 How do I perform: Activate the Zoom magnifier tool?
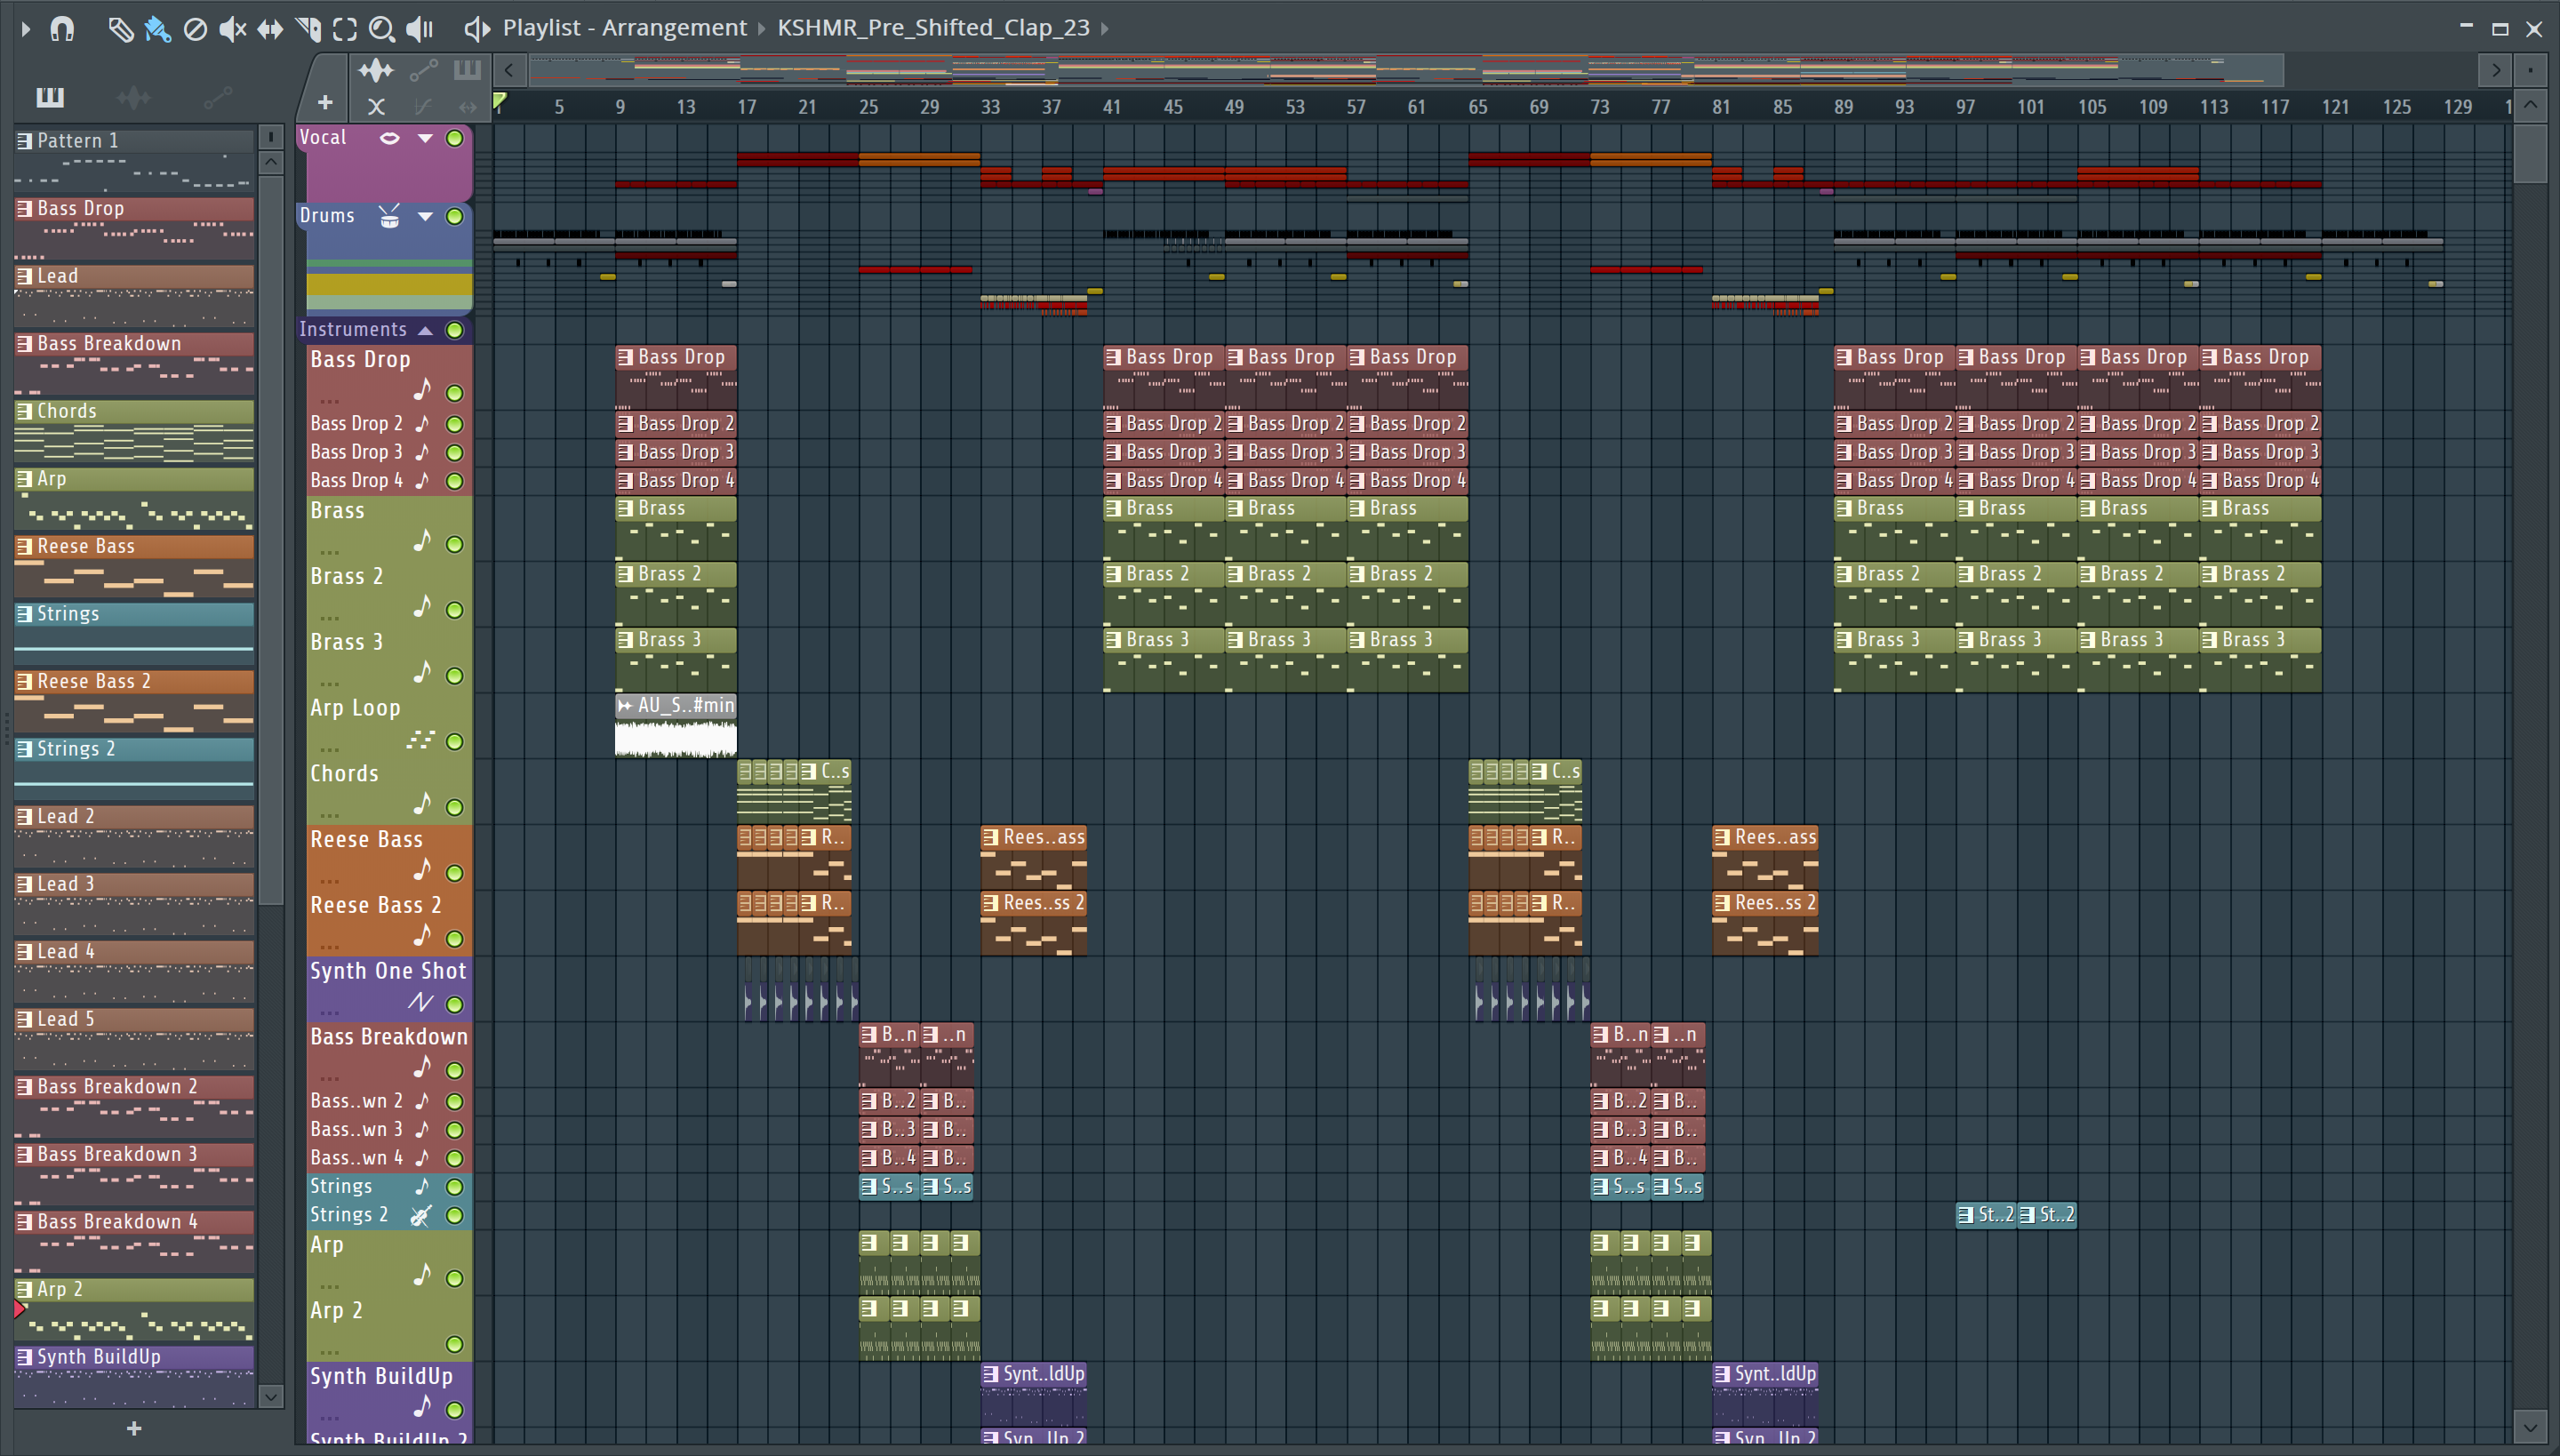pyautogui.click(x=381, y=29)
